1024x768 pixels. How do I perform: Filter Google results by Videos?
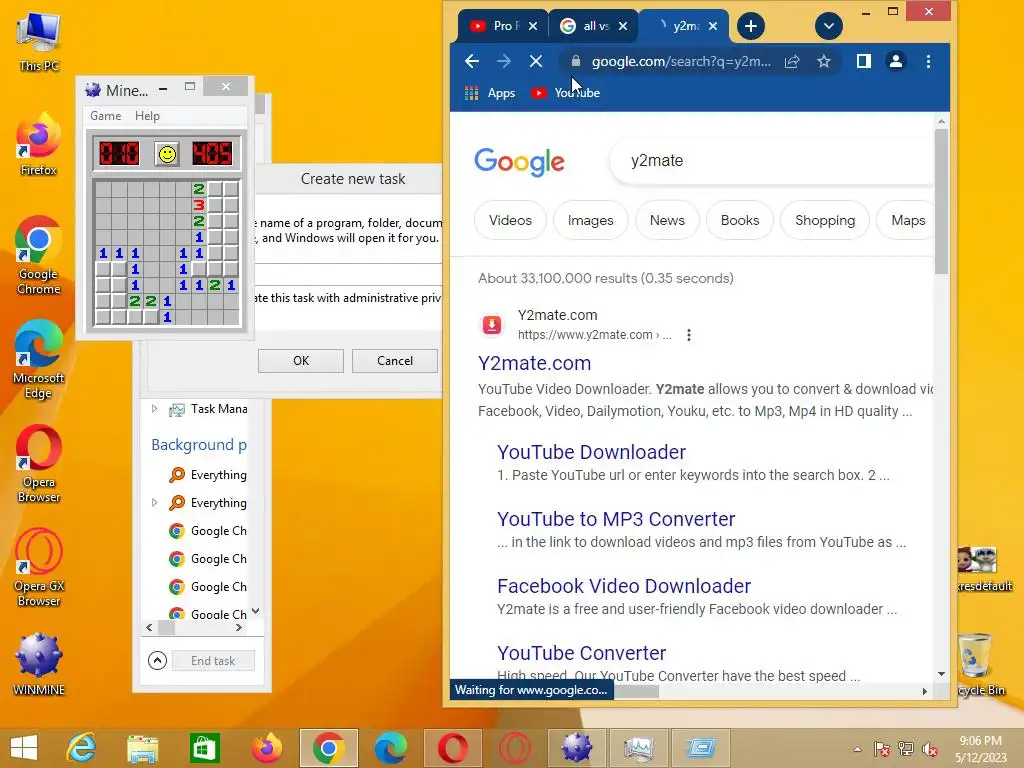point(510,220)
